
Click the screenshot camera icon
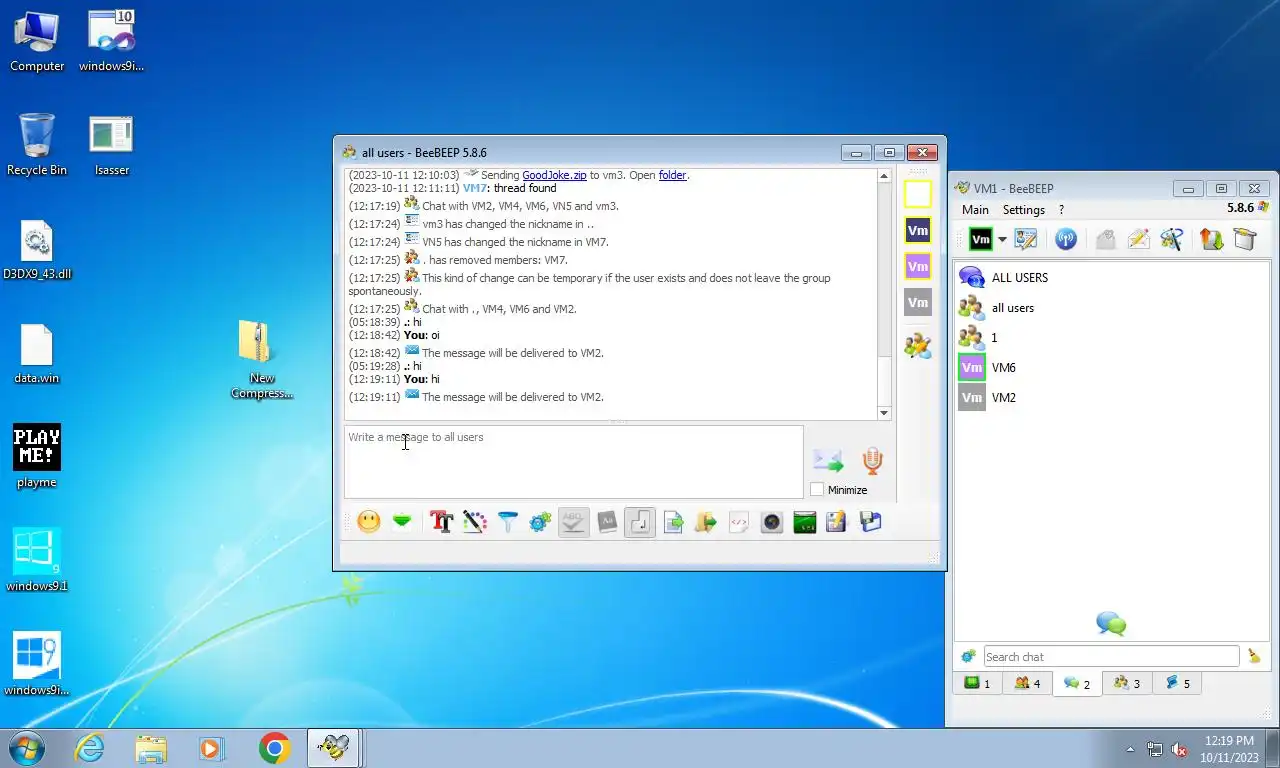click(772, 522)
